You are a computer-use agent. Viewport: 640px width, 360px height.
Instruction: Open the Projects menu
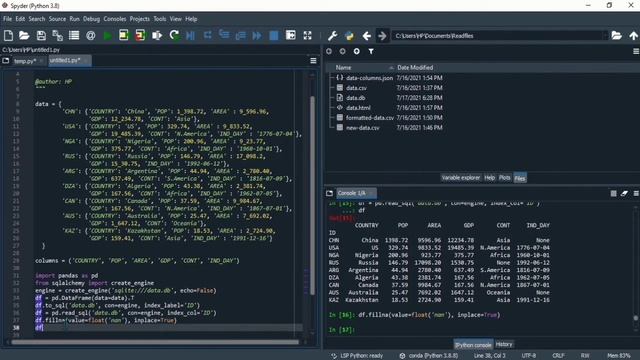click(x=140, y=19)
